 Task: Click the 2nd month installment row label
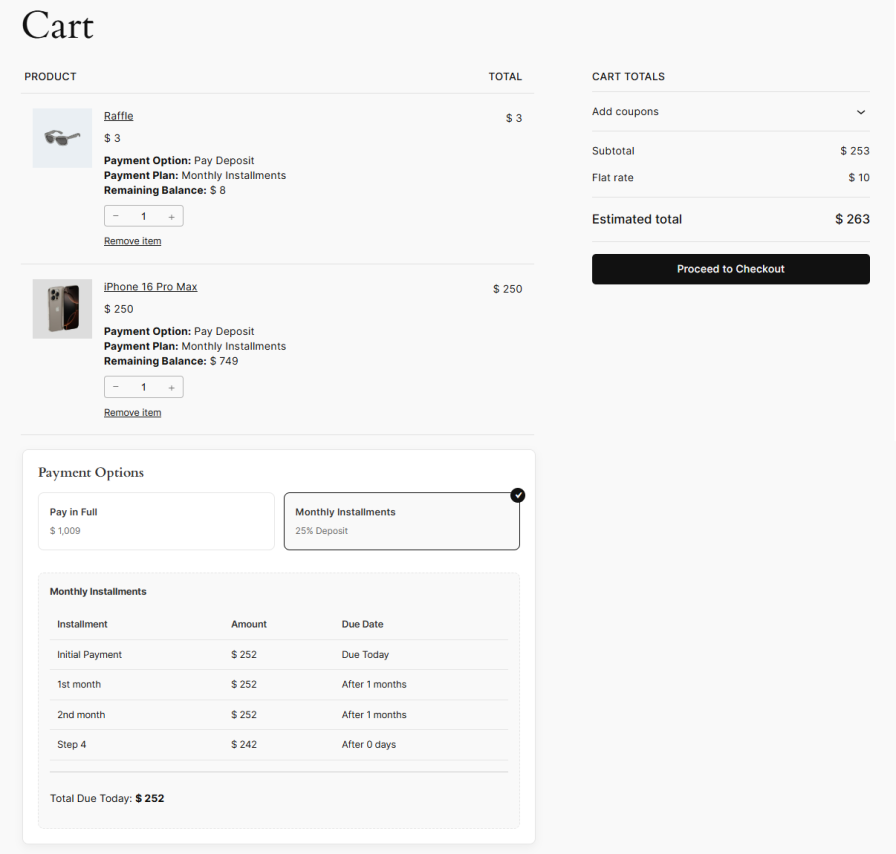point(81,715)
